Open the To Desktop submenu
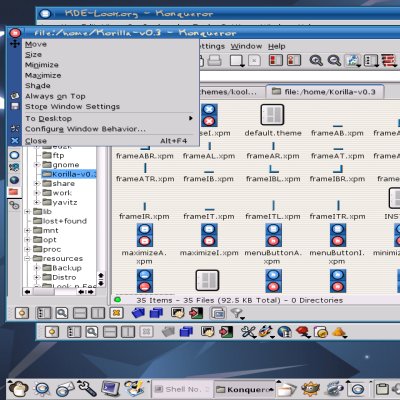Image resolution: width=400 pixels, height=400 pixels. coord(111,119)
